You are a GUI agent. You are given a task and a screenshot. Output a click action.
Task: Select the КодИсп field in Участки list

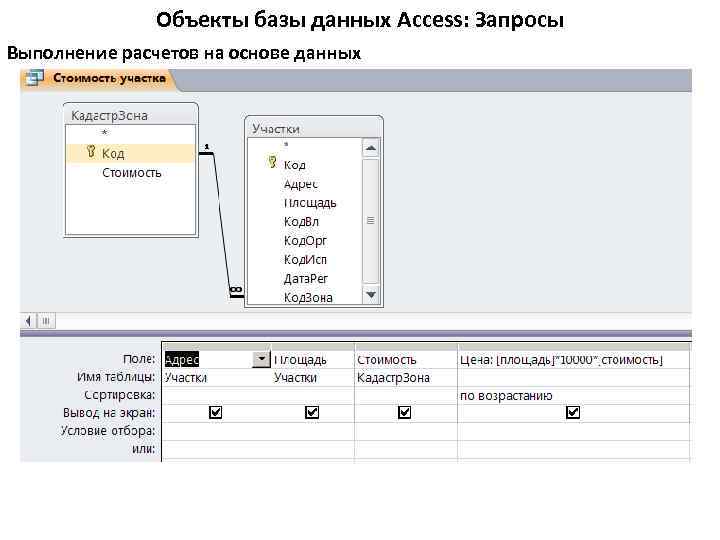(305, 260)
